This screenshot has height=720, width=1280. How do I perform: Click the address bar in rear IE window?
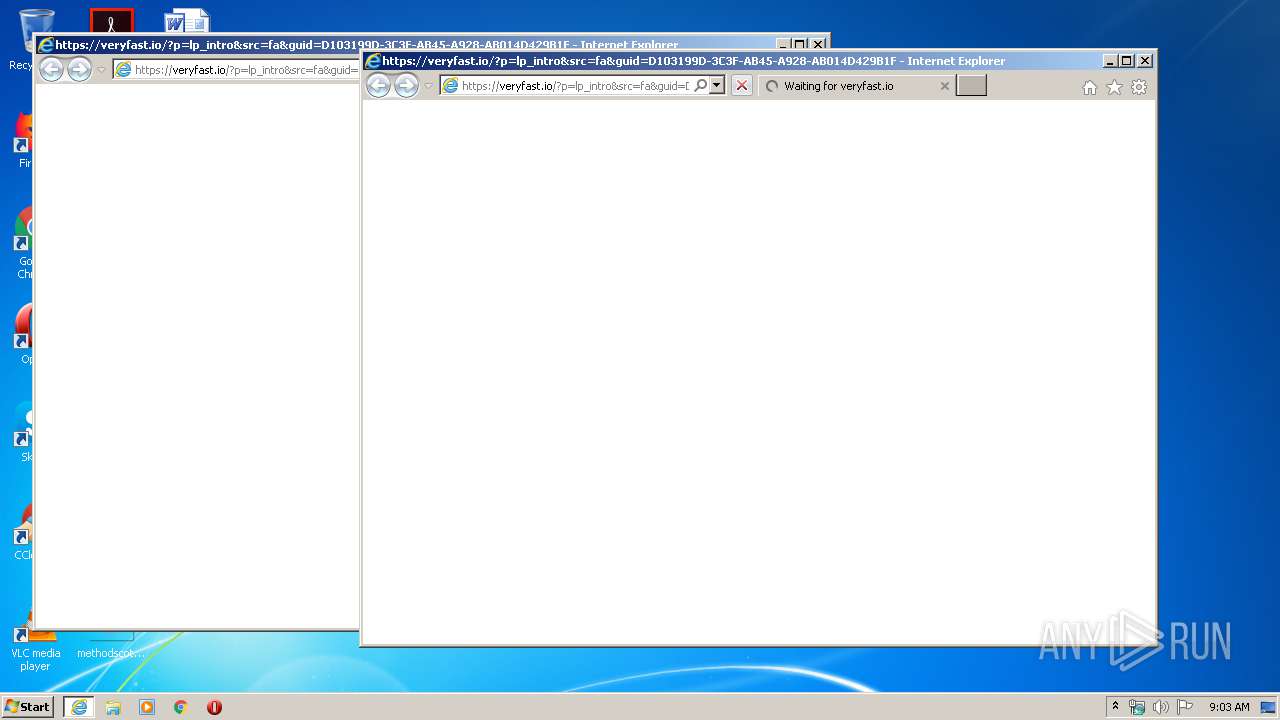point(236,70)
